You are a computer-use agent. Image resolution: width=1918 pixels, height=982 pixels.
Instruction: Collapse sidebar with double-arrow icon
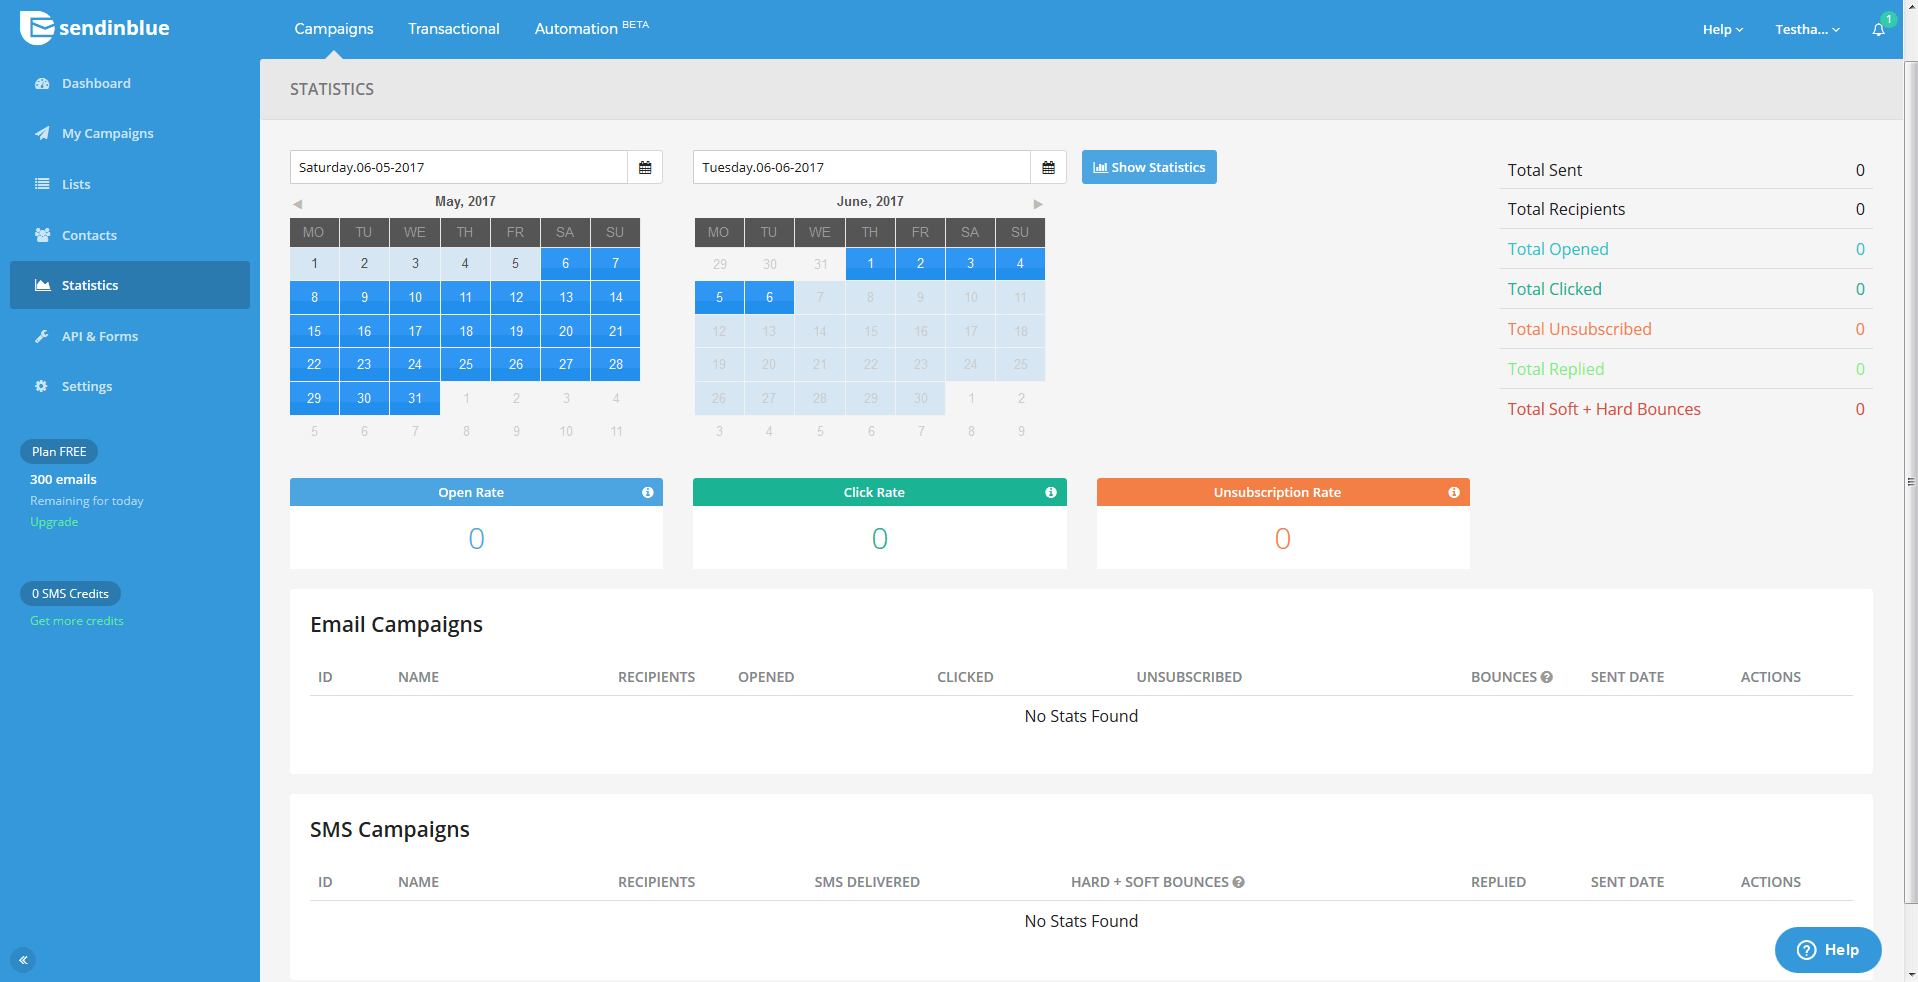[23, 960]
